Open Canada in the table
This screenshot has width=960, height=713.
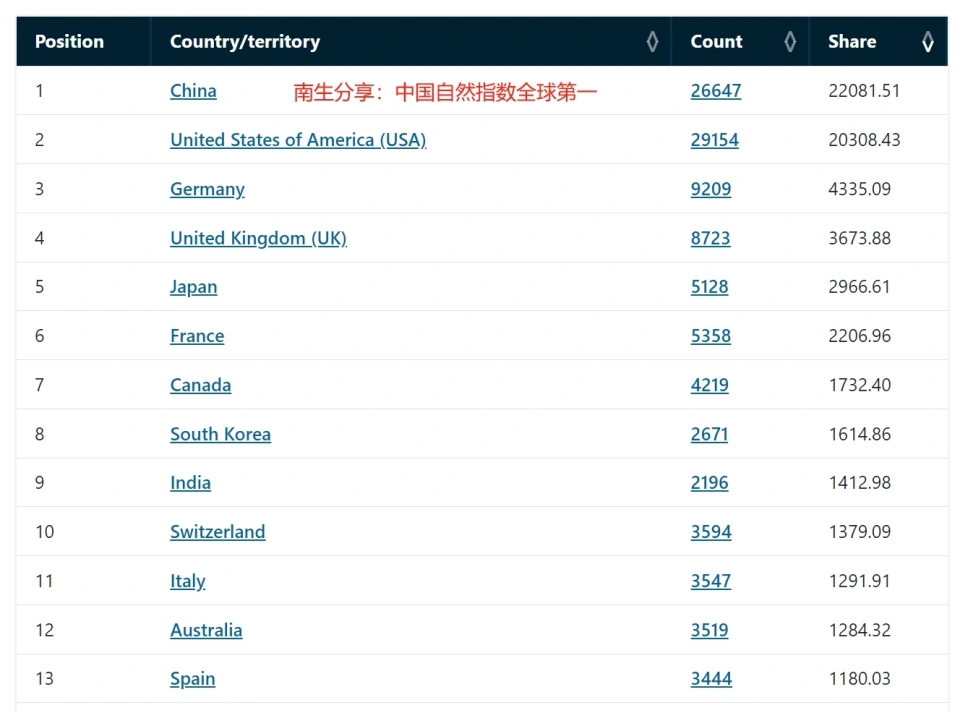(200, 385)
